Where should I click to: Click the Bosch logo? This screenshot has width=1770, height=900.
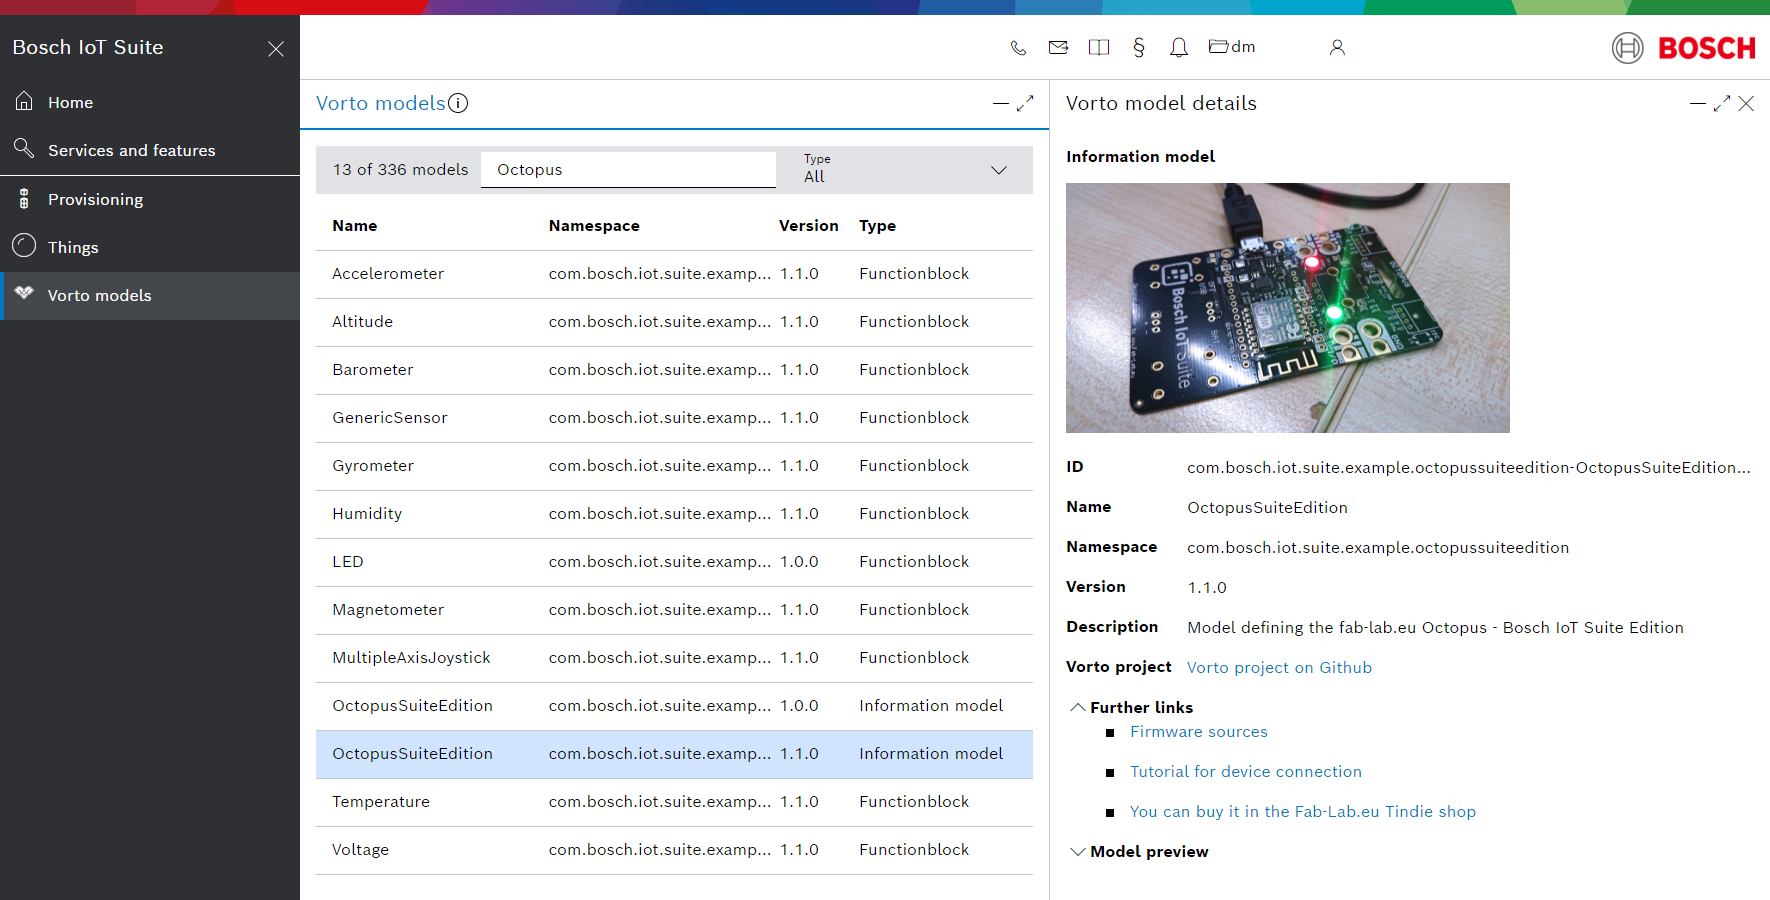coord(1684,47)
